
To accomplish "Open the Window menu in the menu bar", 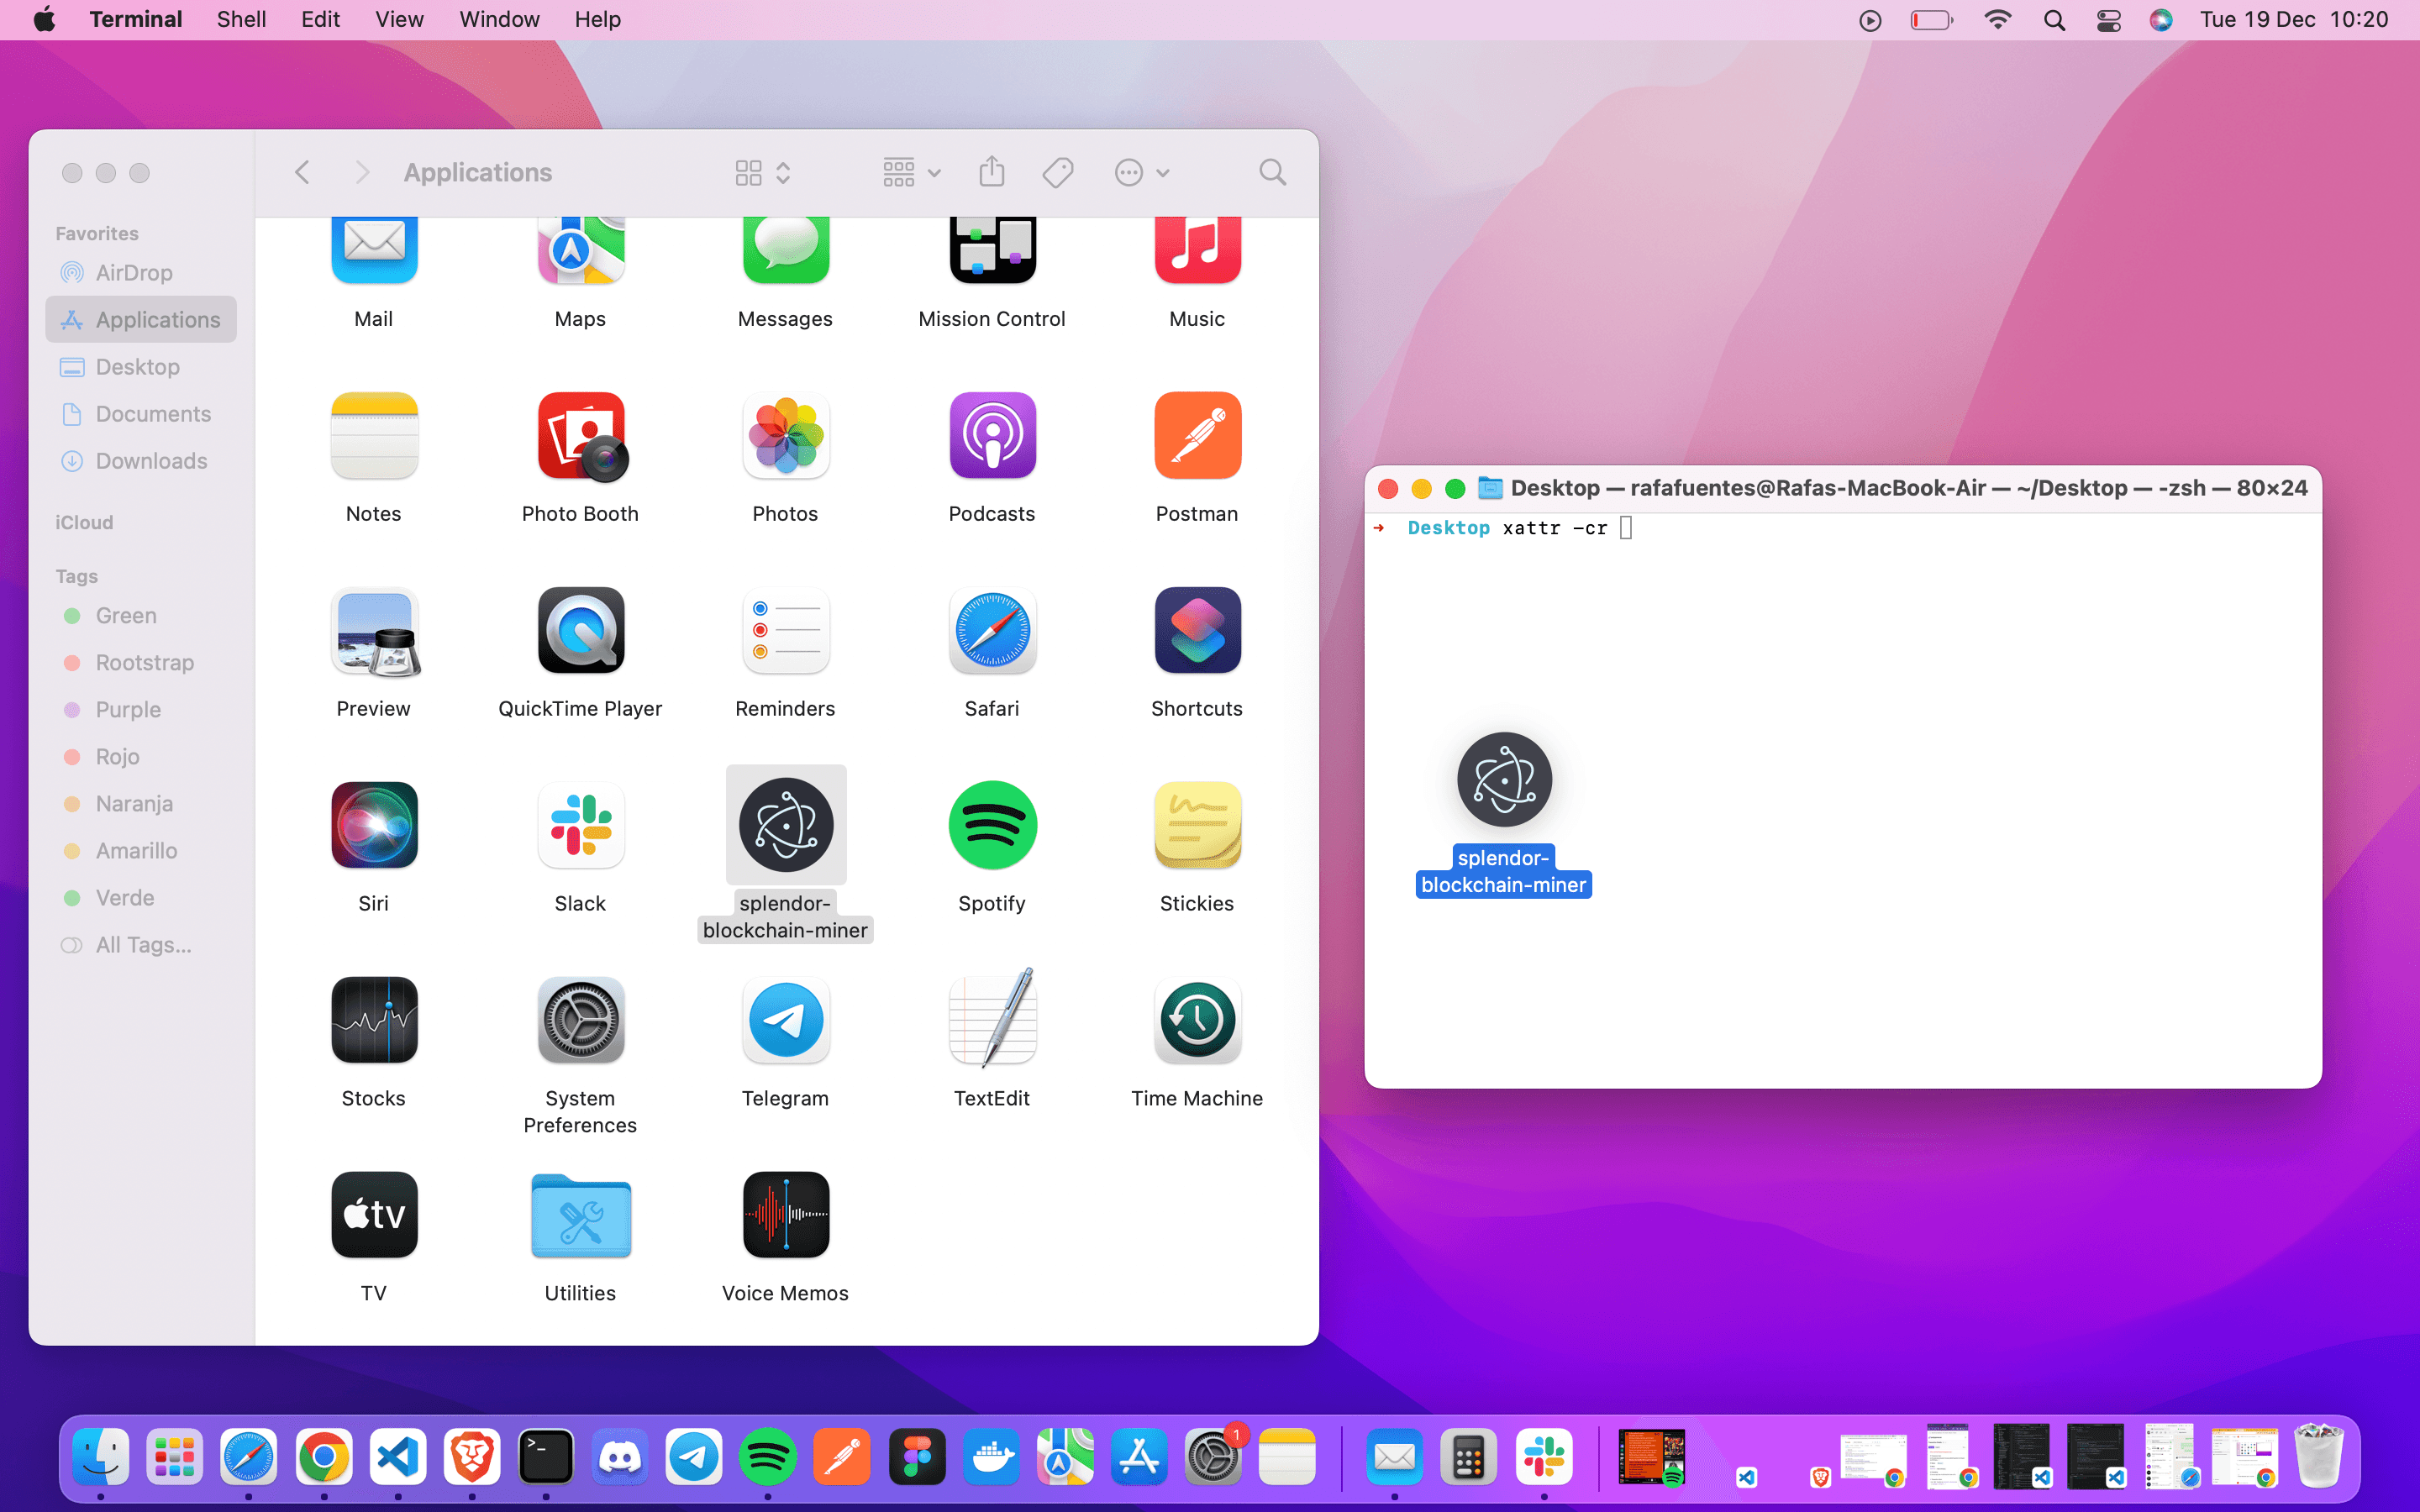I will [499, 20].
